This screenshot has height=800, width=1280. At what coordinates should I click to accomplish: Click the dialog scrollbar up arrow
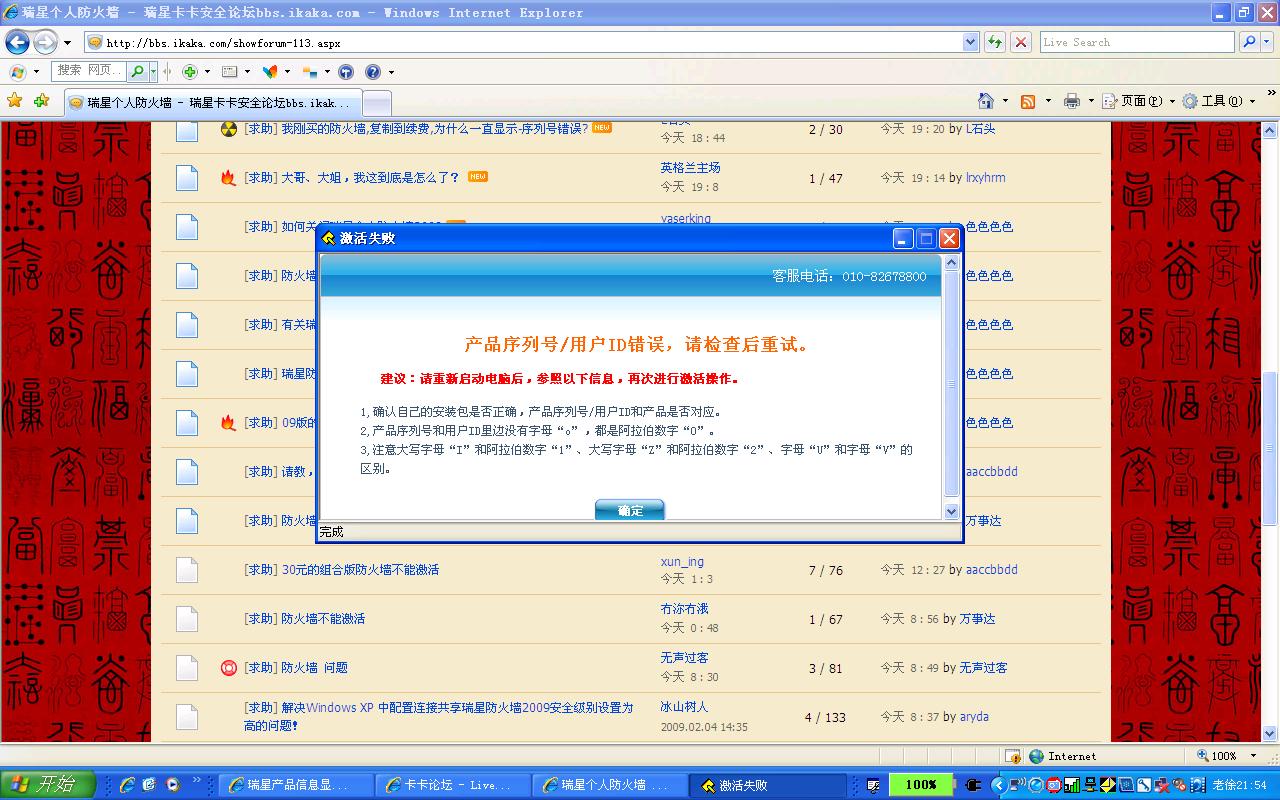[x=951, y=262]
